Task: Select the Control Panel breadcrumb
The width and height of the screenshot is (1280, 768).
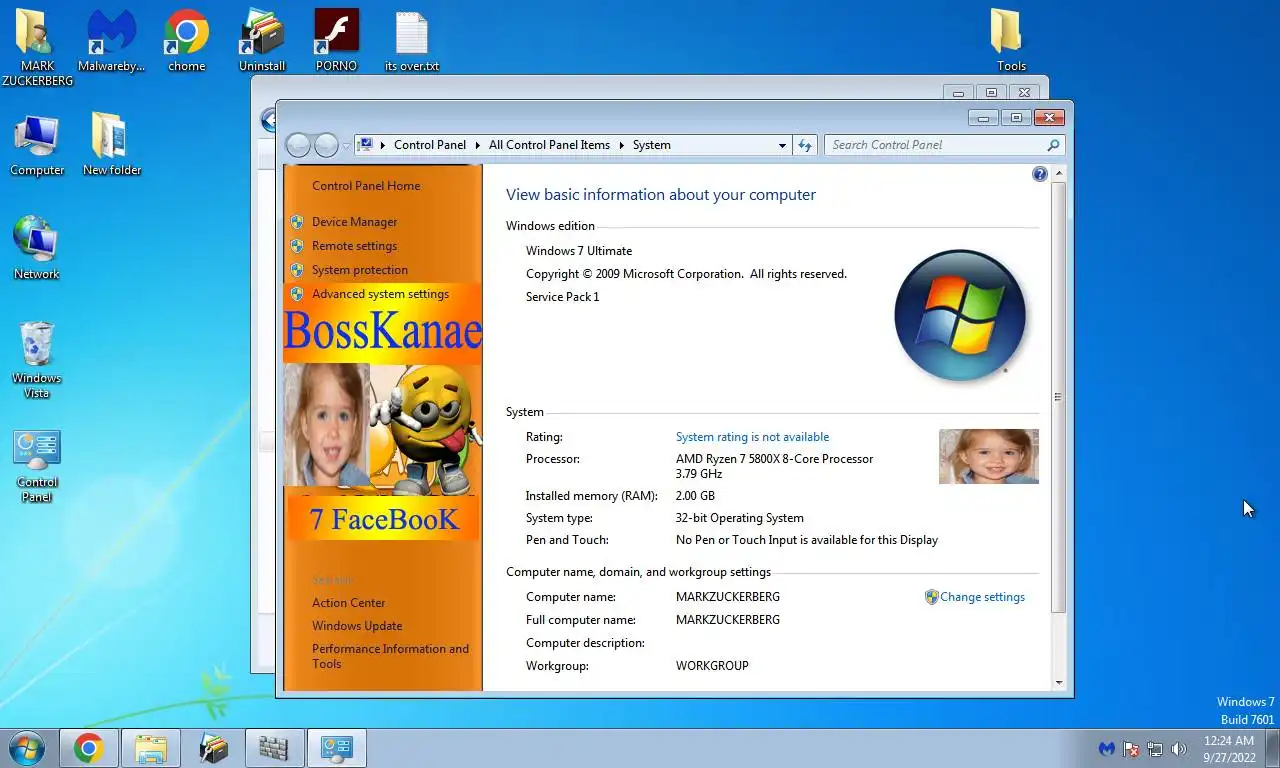Action: (430, 145)
